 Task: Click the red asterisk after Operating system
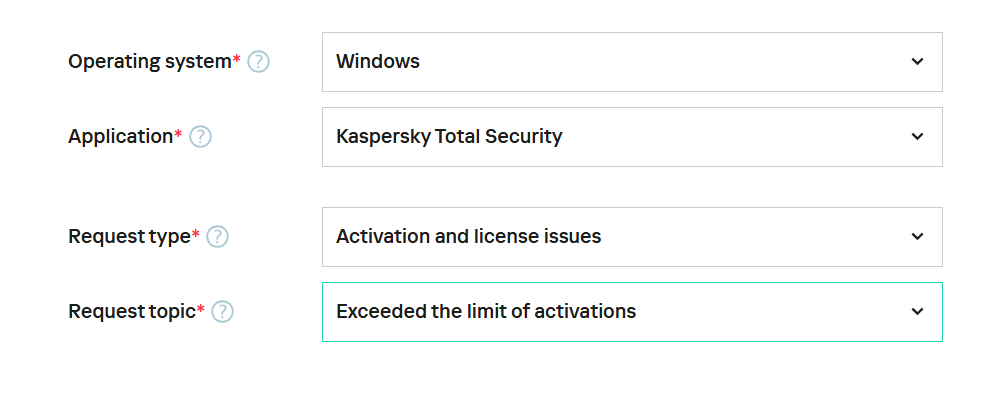click(x=236, y=59)
